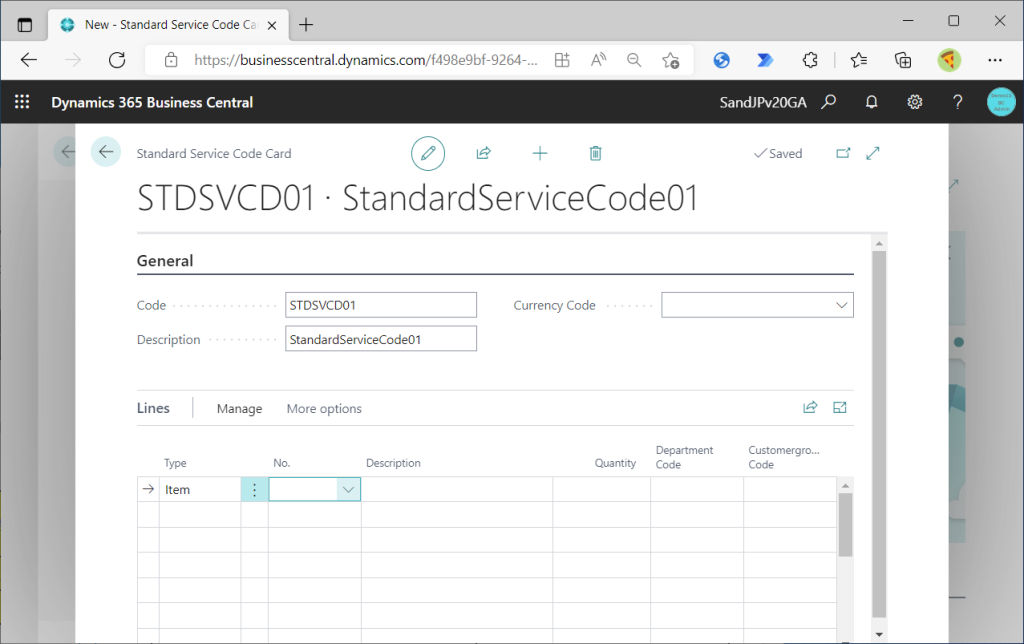This screenshot has height=644, width=1024.
Task: Open browser collections icon
Action: (903, 60)
